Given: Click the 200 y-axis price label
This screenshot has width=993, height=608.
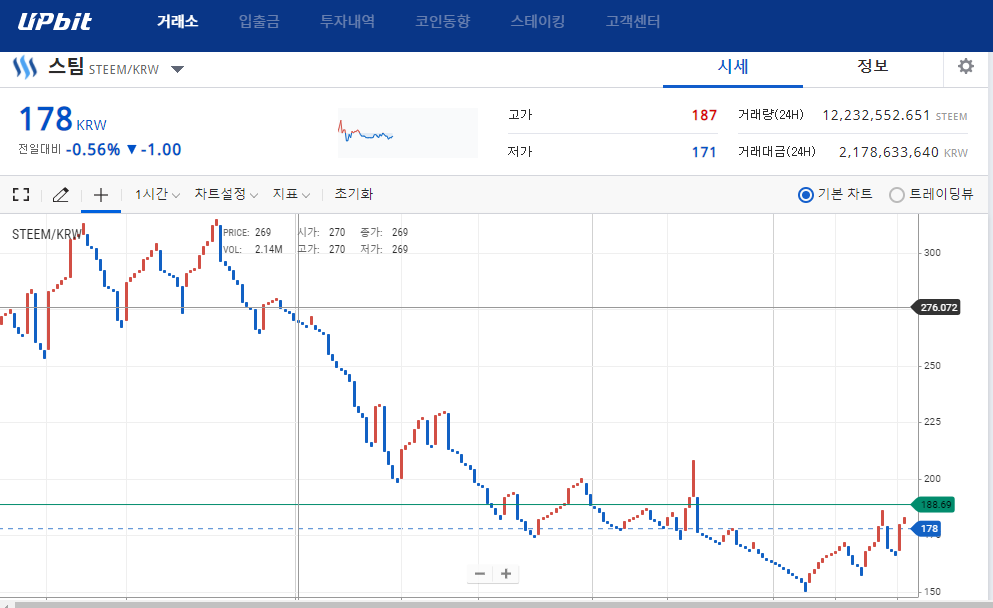Looking at the screenshot, I should (932, 478).
